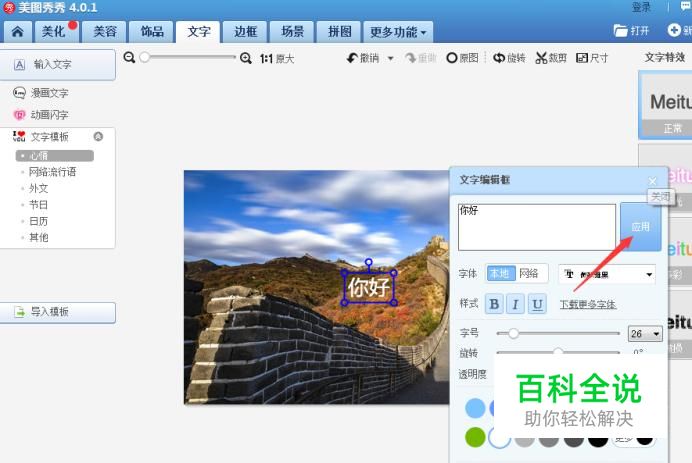Select the 本地 font source toggle
This screenshot has height=463, width=692.
coord(500,274)
